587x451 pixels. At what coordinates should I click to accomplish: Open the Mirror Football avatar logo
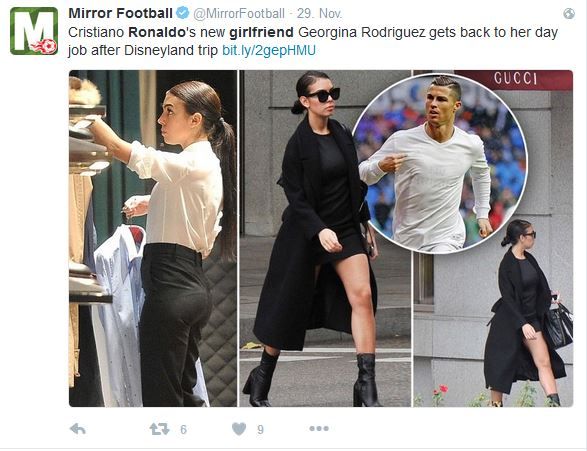coord(34,31)
